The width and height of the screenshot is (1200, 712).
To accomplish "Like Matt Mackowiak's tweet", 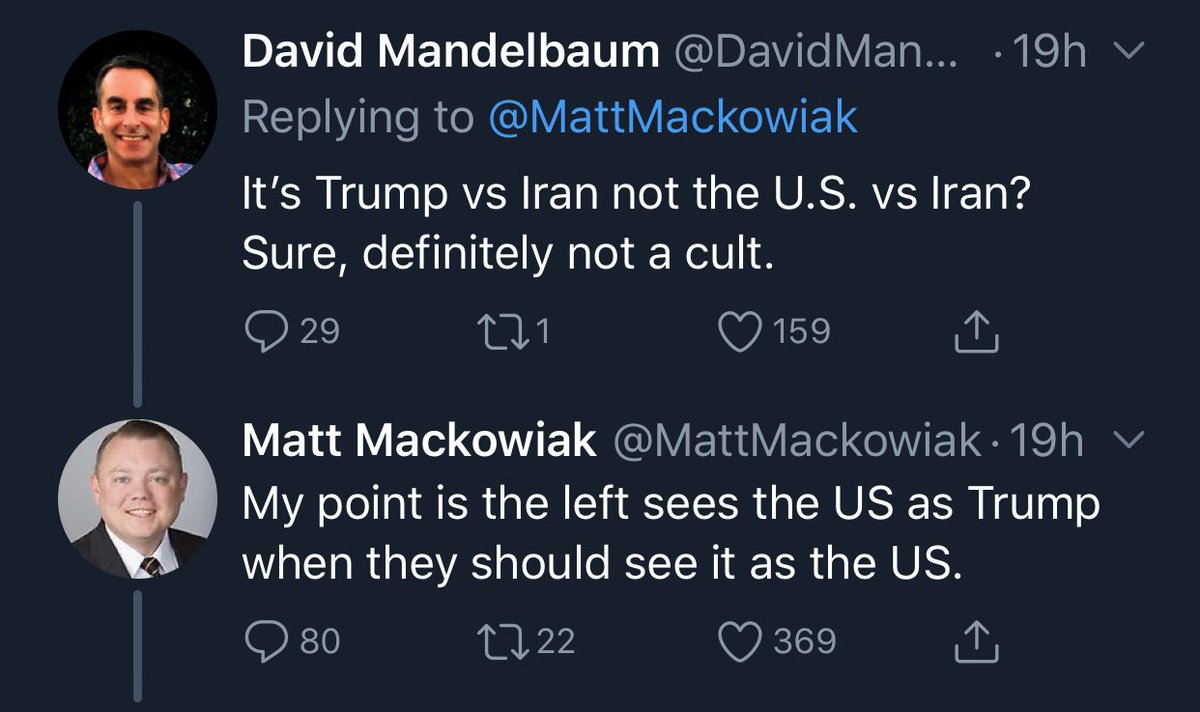I will [742, 641].
